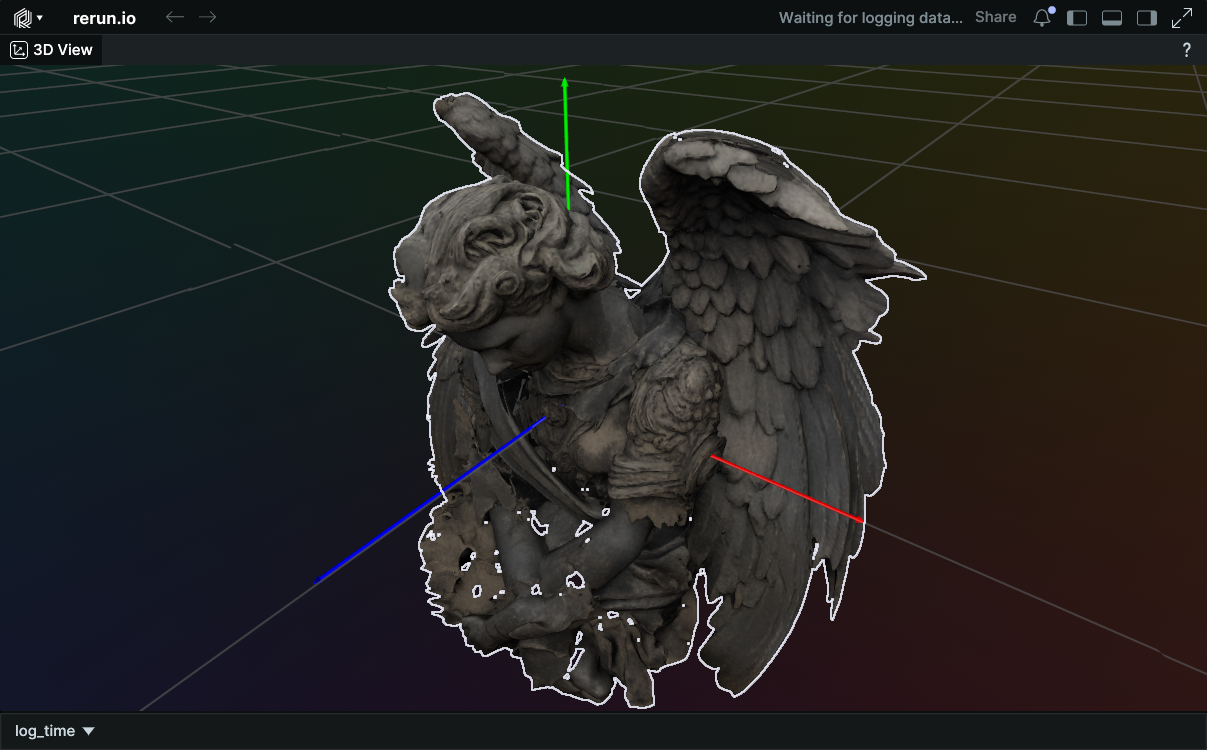Expand the viewer to fullscreen
The image size is (1207, 750).
(x=1182, y=18)
